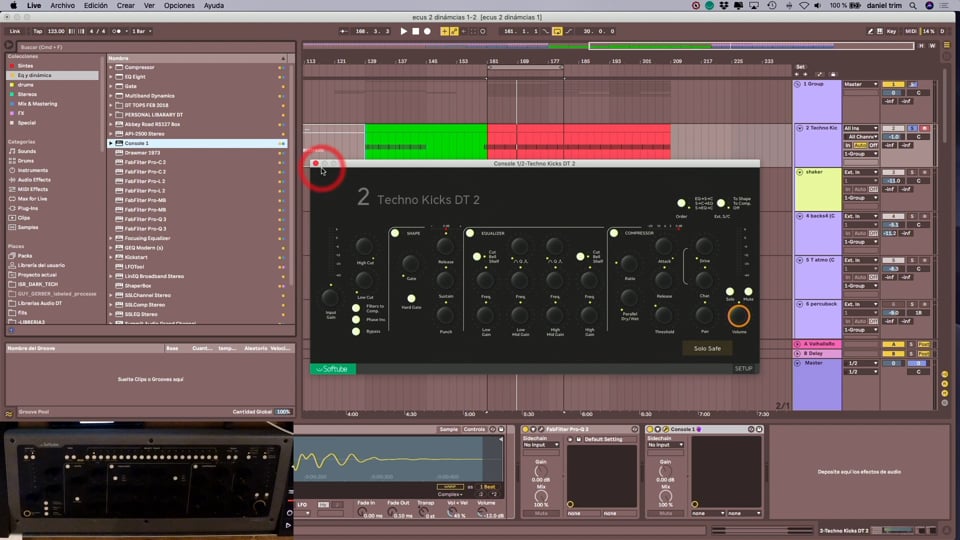Toggle the loop switch in transport bar
Viewport: 960px width, 540px height.
[x=557, y=31]
